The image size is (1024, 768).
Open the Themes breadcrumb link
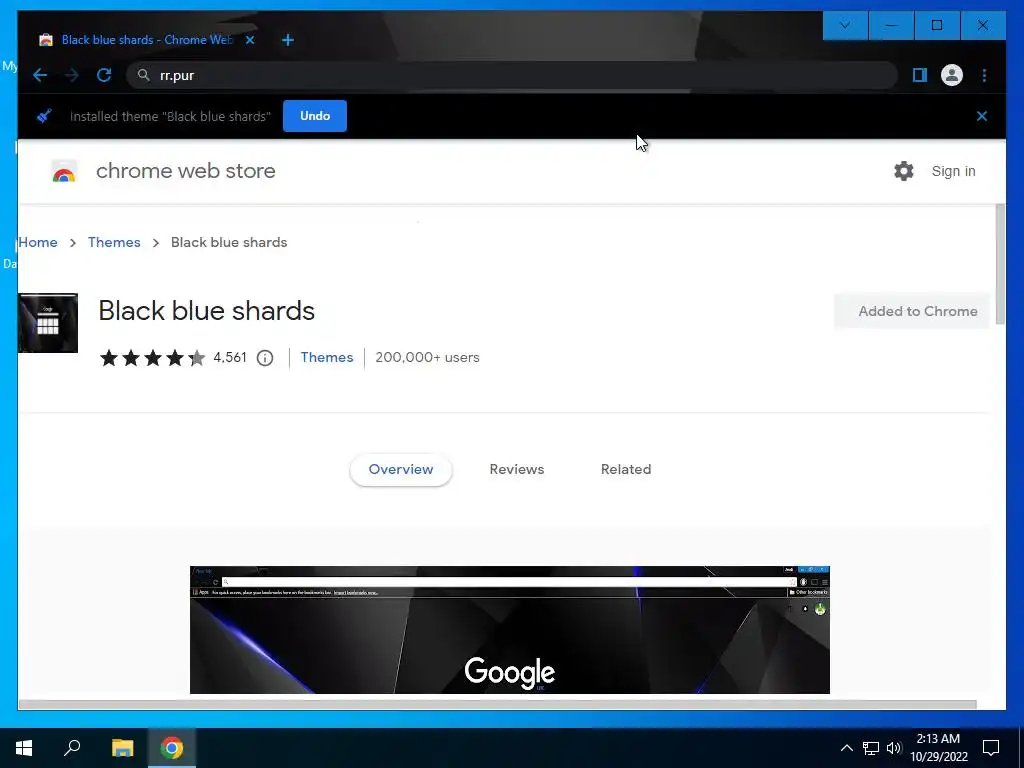tap(114, 242)
